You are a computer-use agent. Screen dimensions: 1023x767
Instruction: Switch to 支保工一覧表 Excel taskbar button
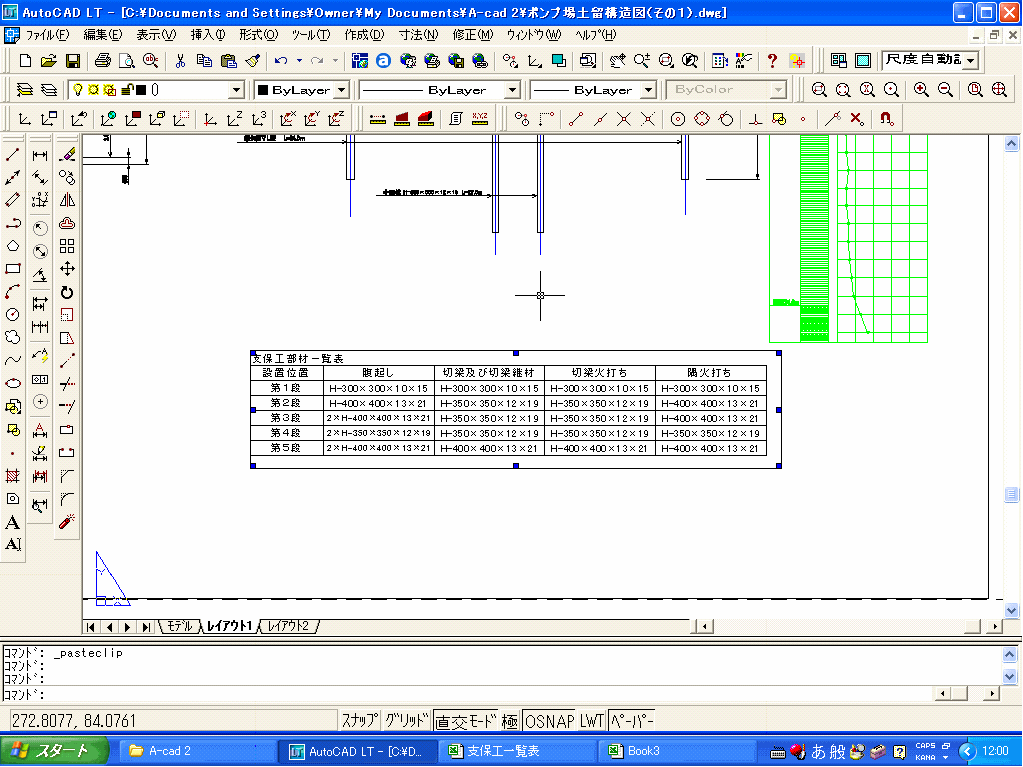pos(517,751)
